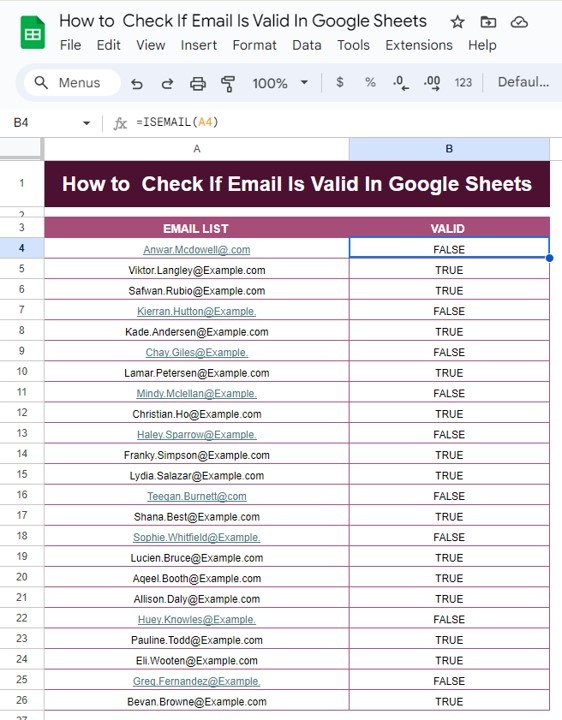Click the Haley.Sparrow@Example. link

tap(197, 434)
